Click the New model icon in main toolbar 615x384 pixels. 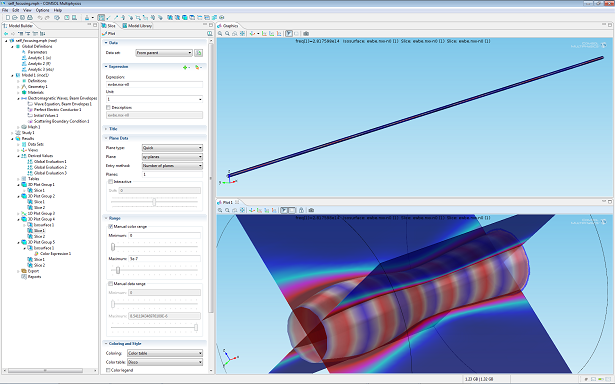(x=8, y=18)
